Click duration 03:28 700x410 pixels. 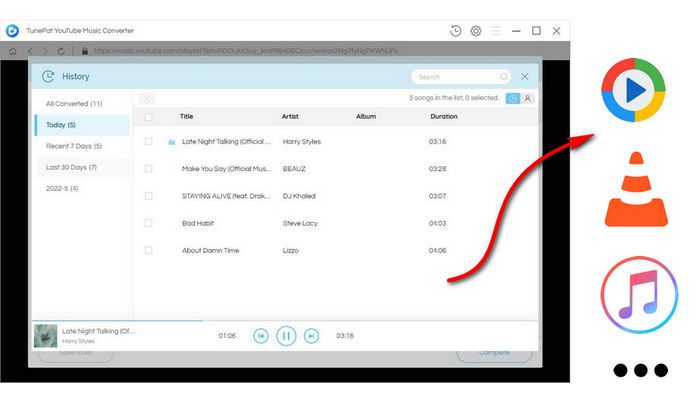(x=438, y=169)
